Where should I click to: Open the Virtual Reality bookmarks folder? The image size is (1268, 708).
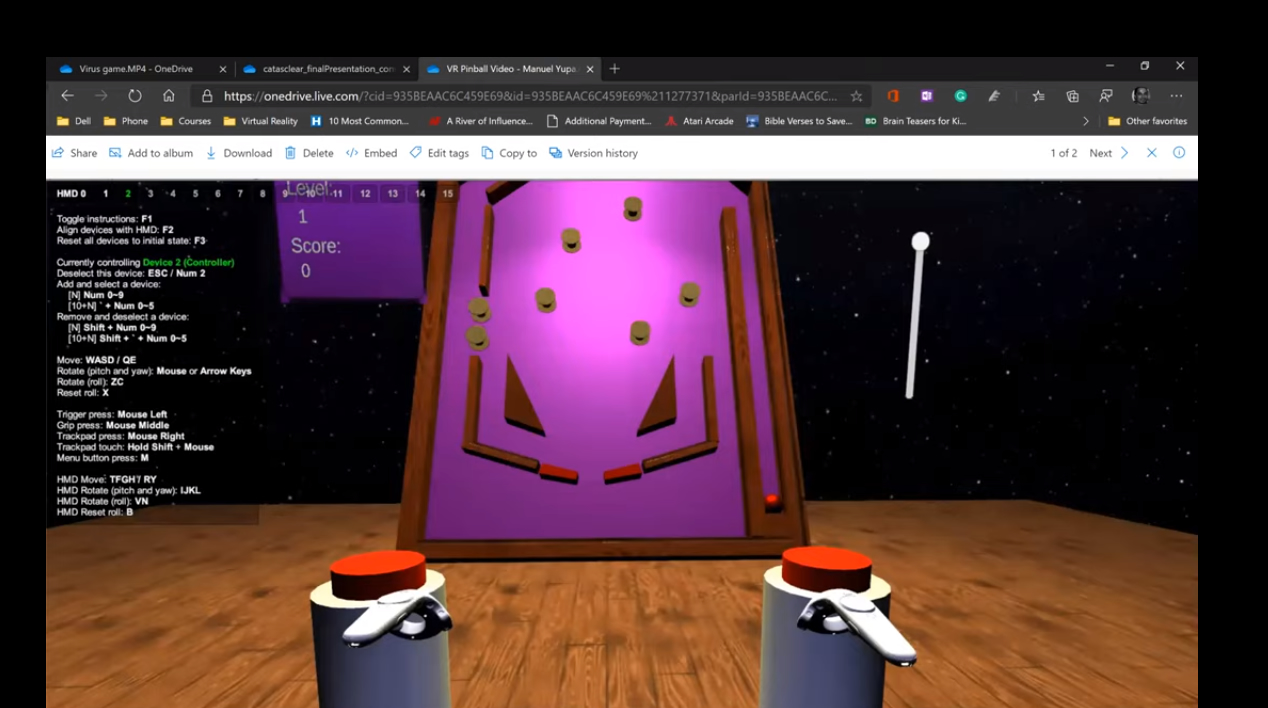click(x=260, y=121)
